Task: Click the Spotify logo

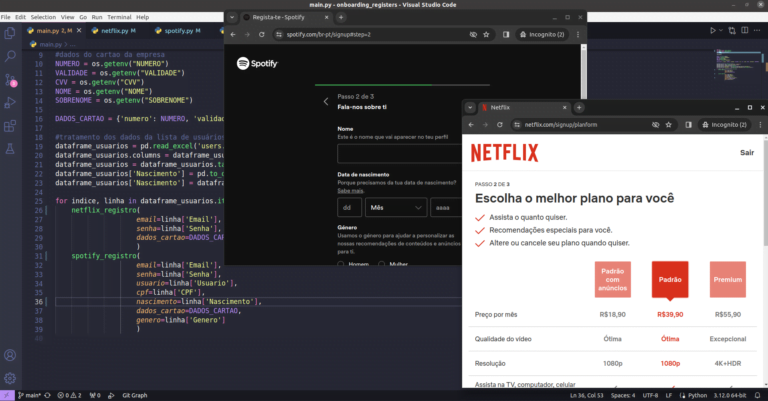Action: click(x=257, y=64)
